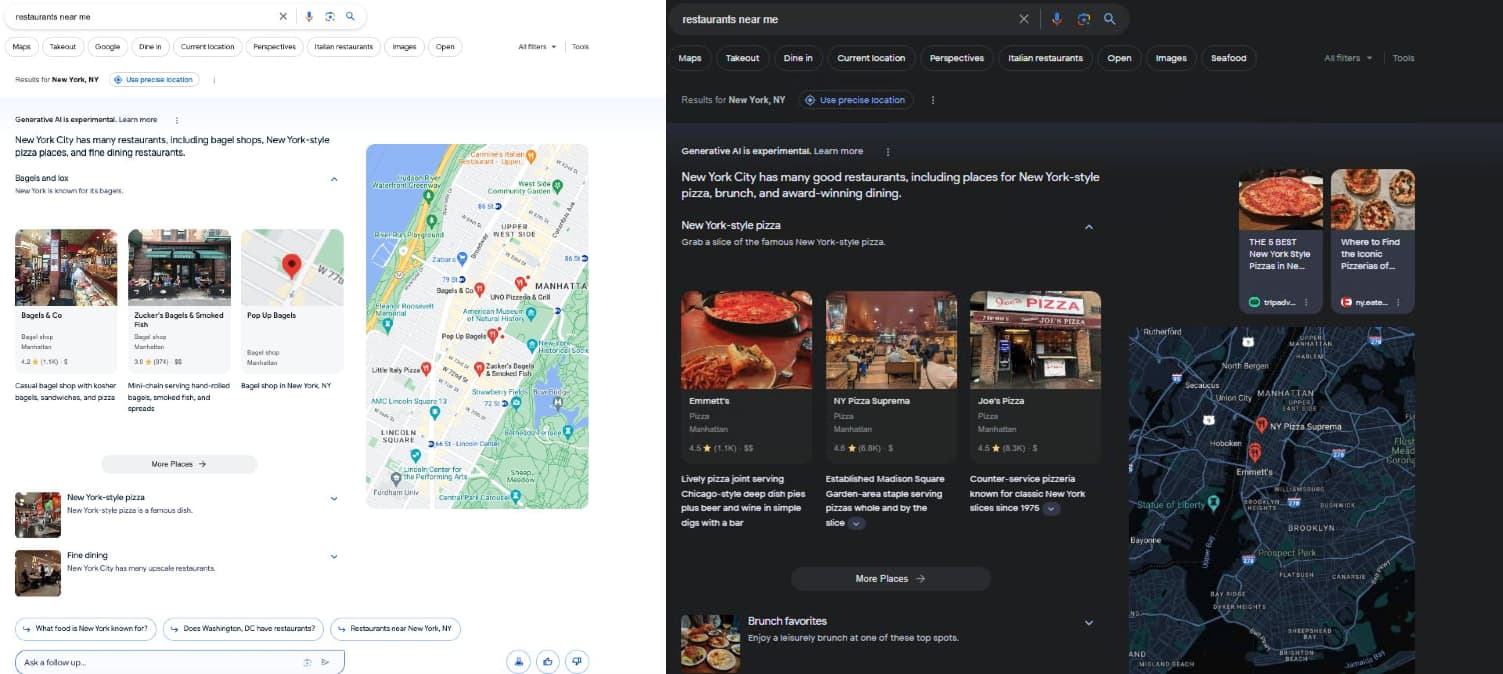
Task: Click the thumbs up feedback icon in light page
Action: (547, 661)
